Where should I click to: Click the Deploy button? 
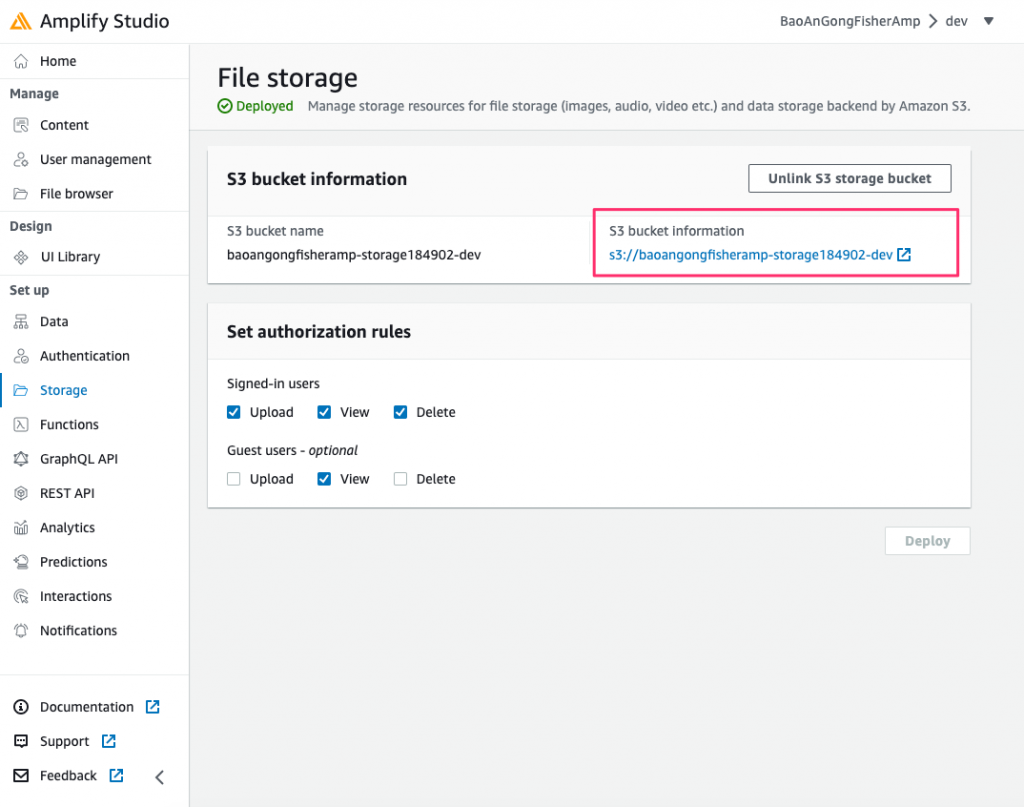[927, 541]
